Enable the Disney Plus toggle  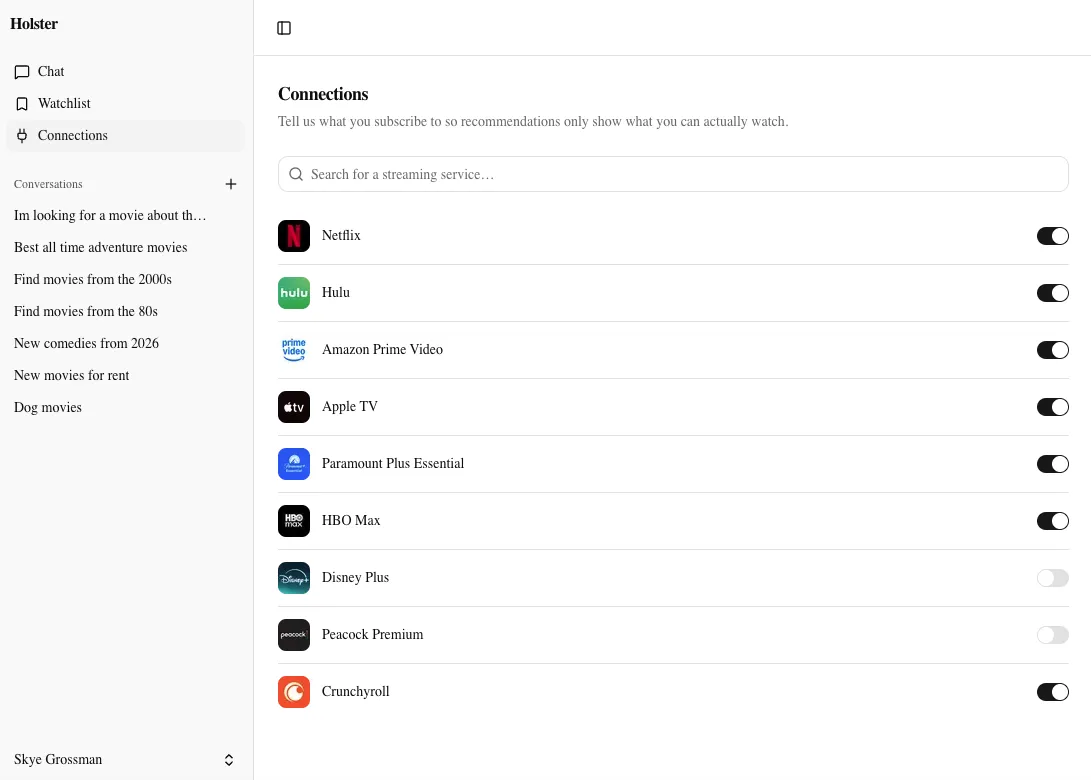1052,578
